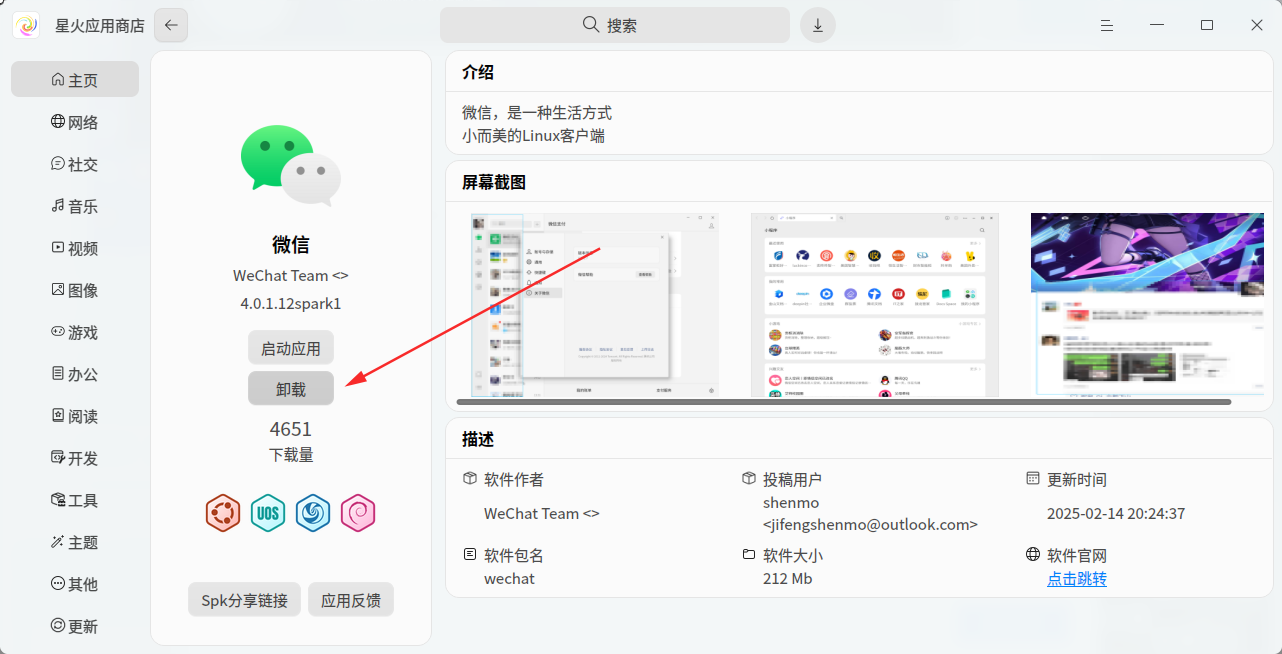Click the package name icon

(x=470, y=554)
